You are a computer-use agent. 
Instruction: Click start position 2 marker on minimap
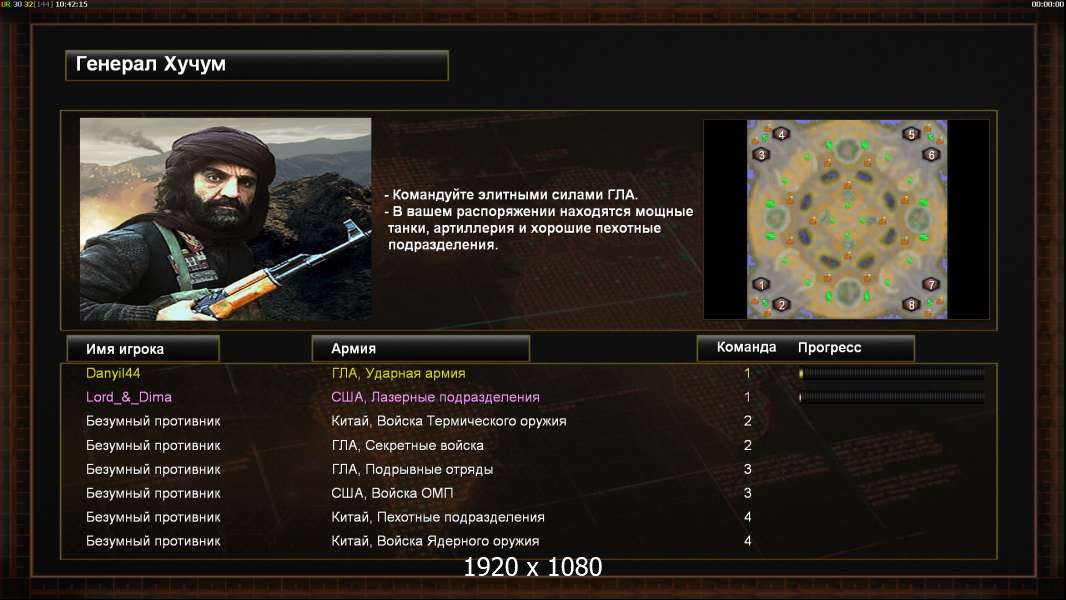click(781, 304)
